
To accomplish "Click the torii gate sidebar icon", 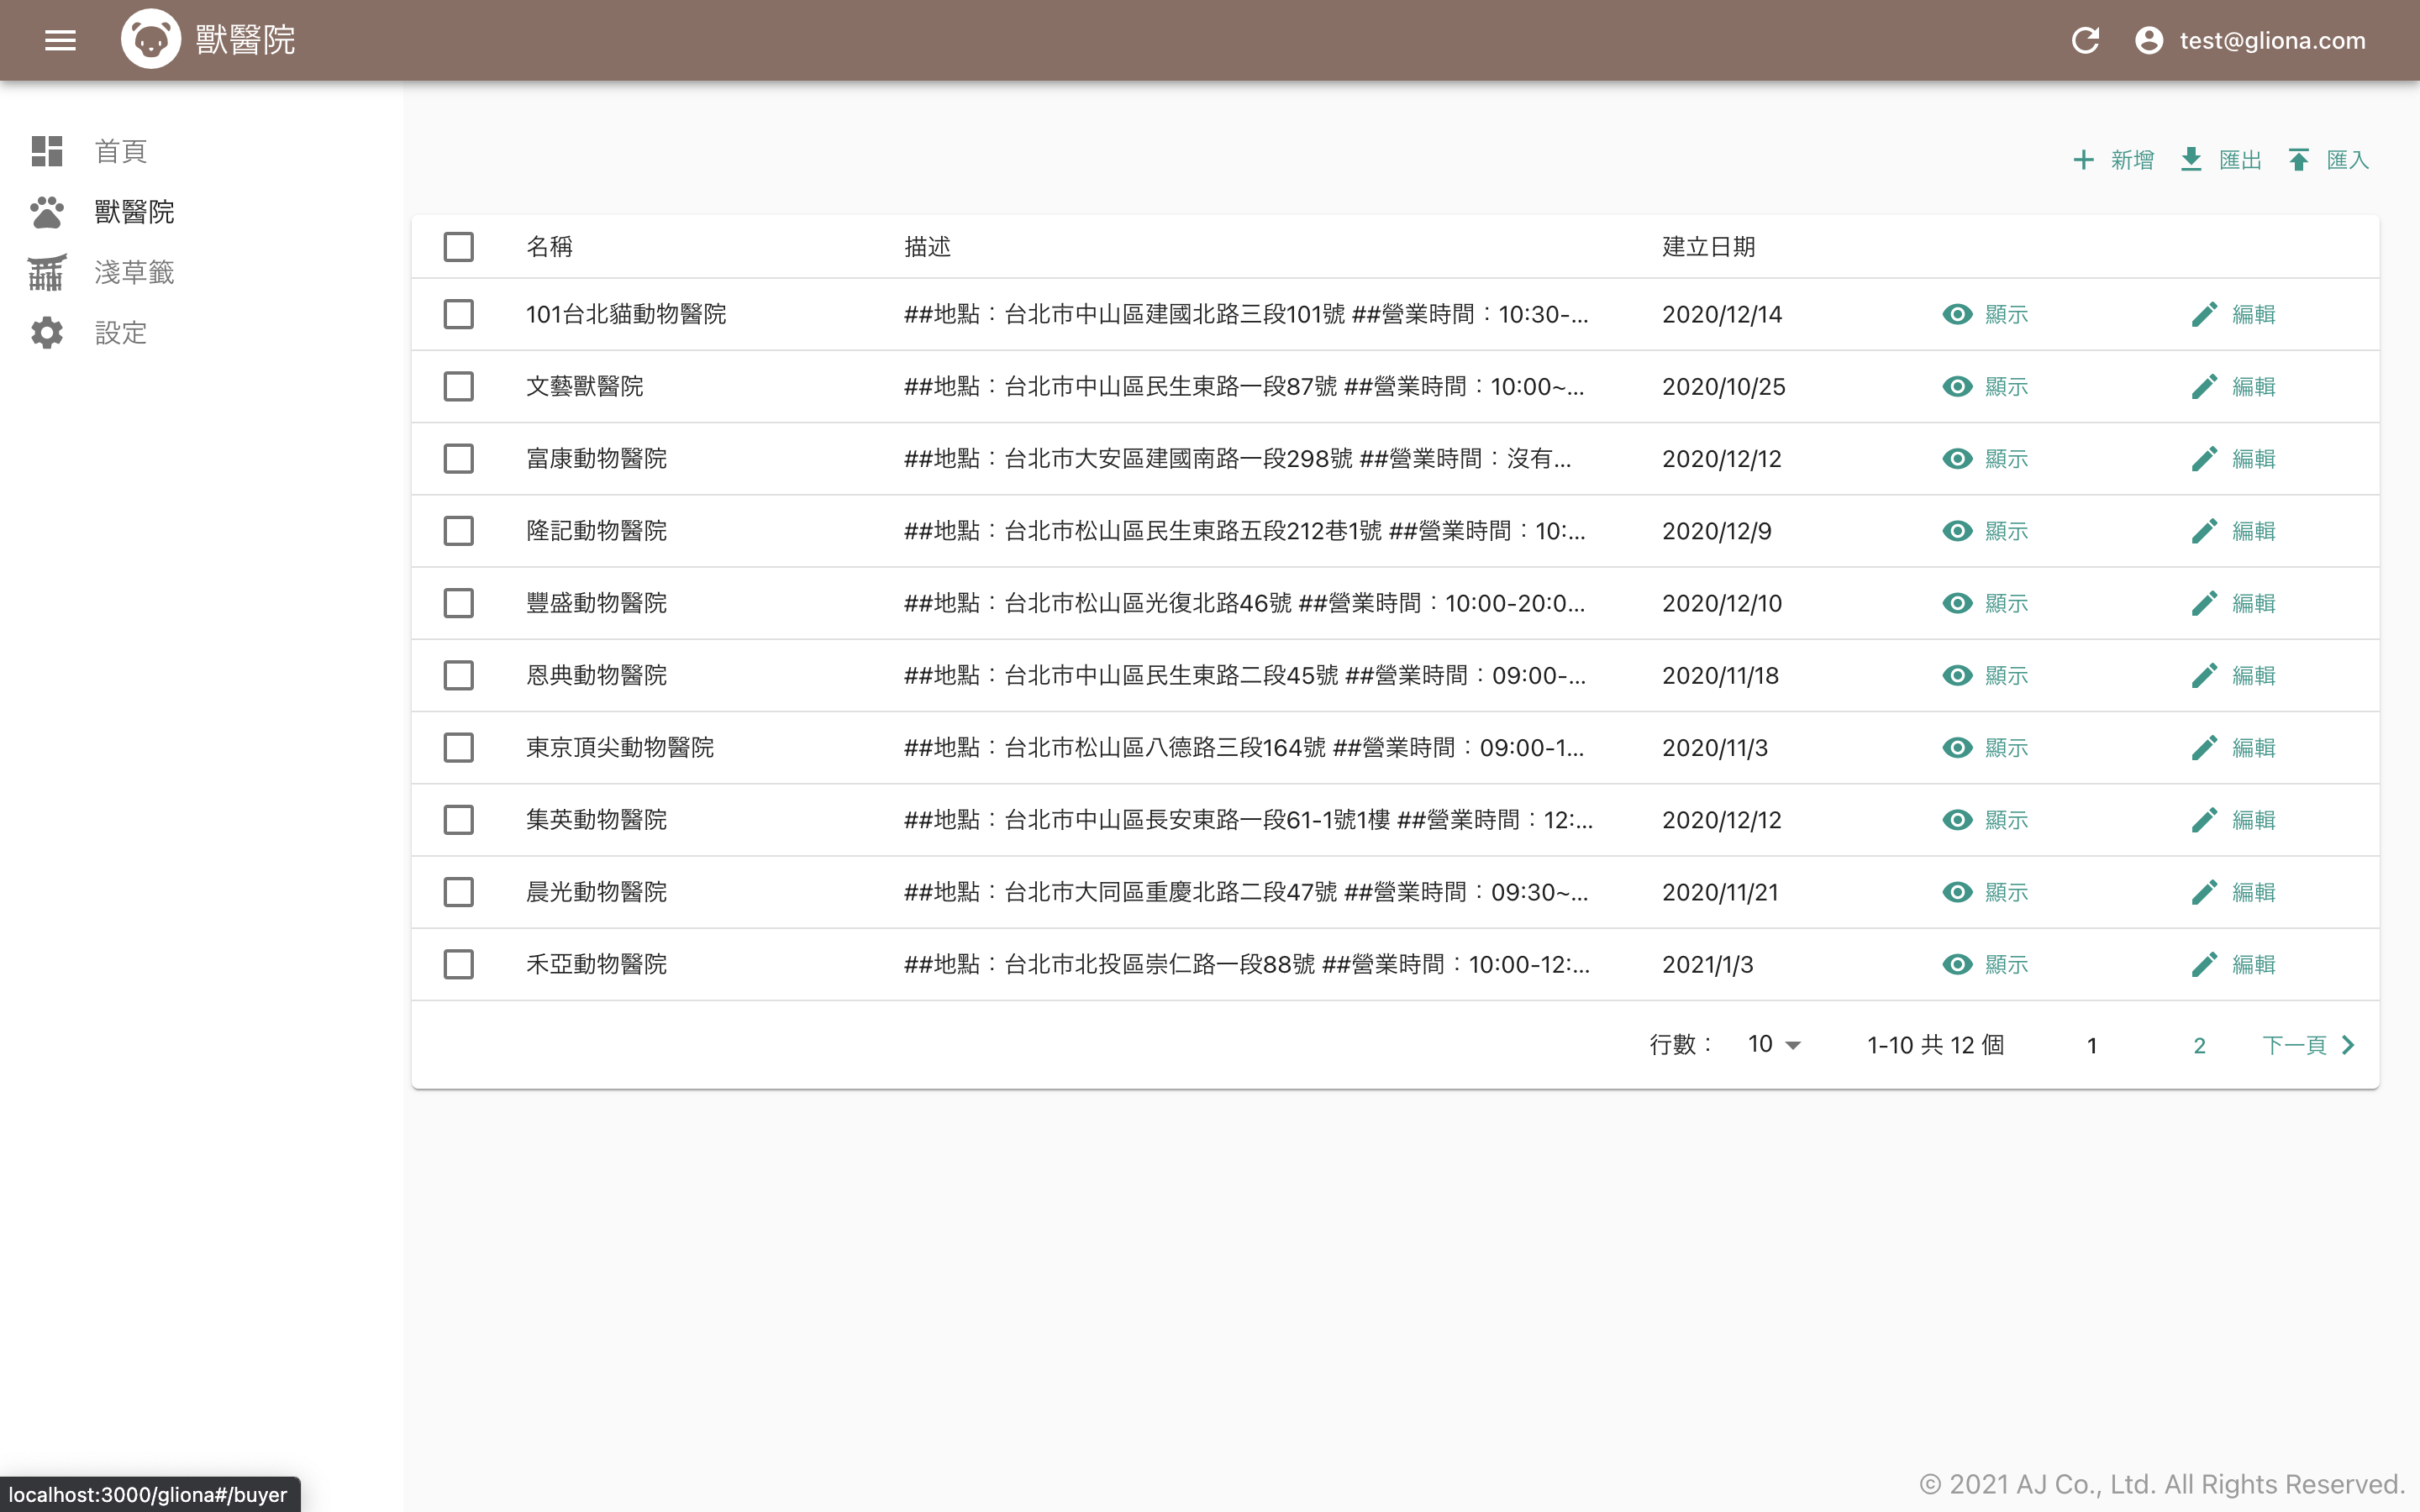I will click(47, 272).
